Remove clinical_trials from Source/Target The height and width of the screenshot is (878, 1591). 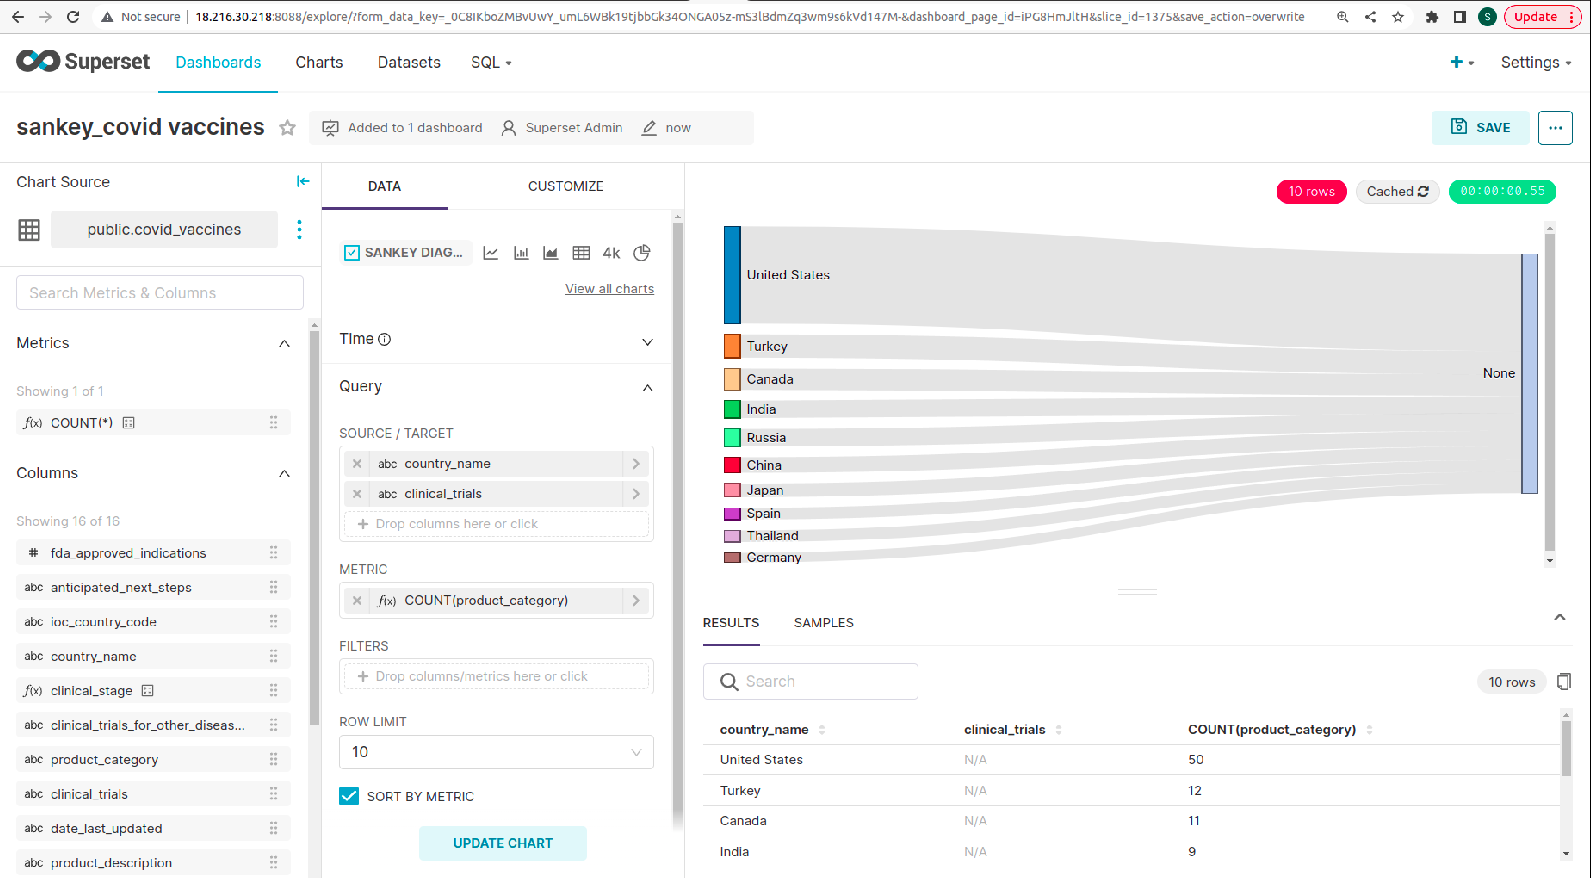[x=357, y=494]
